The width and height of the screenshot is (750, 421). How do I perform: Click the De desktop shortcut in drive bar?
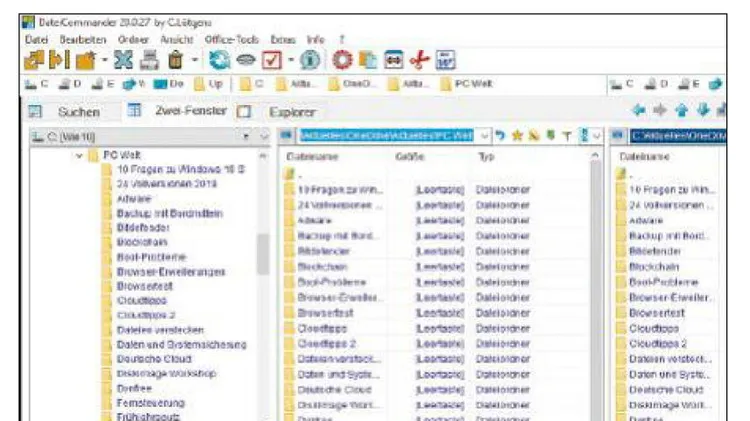click(168, 84)
